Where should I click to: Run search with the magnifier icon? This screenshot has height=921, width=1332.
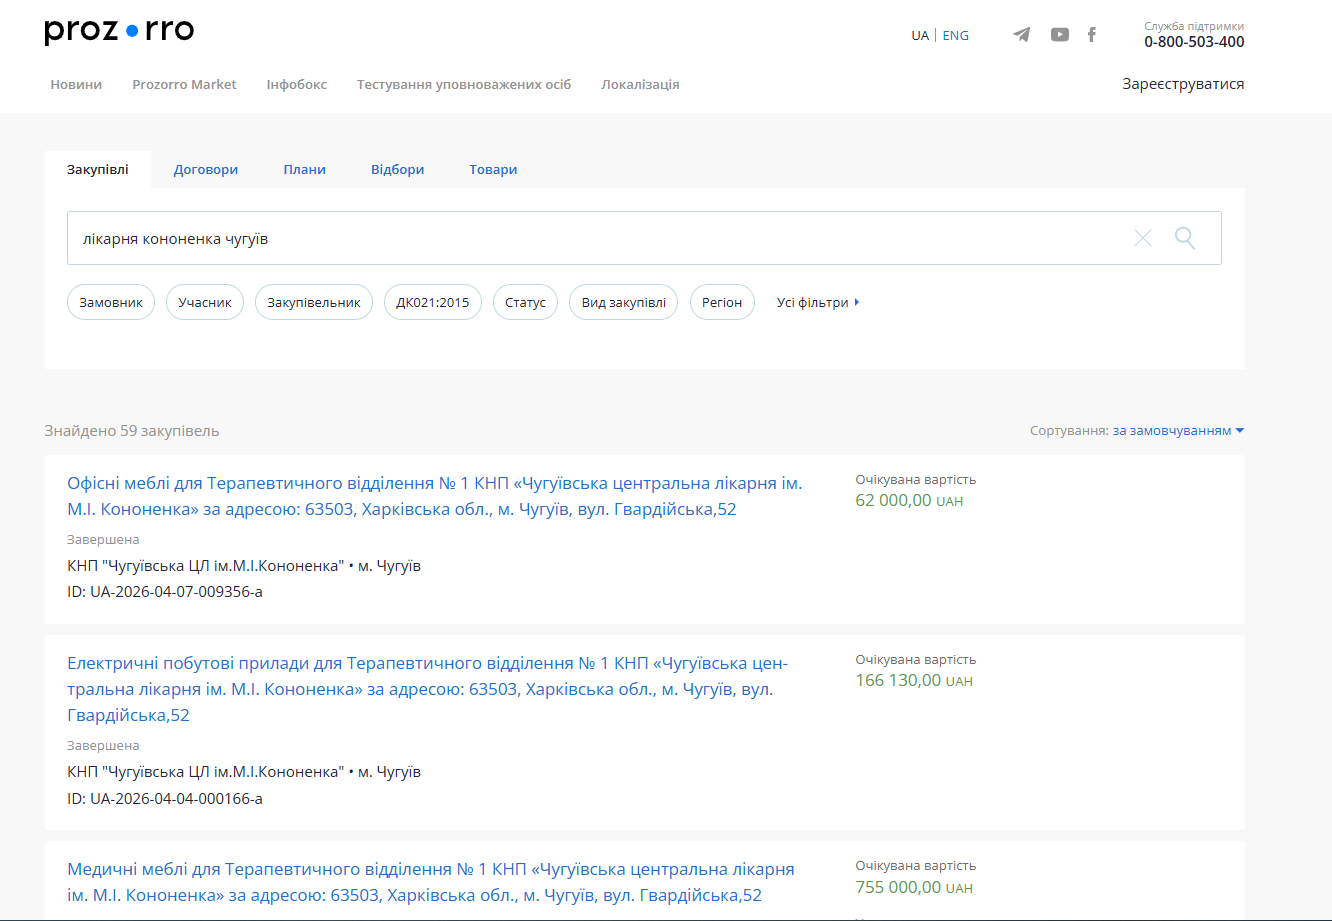(x=1185, y=238)
